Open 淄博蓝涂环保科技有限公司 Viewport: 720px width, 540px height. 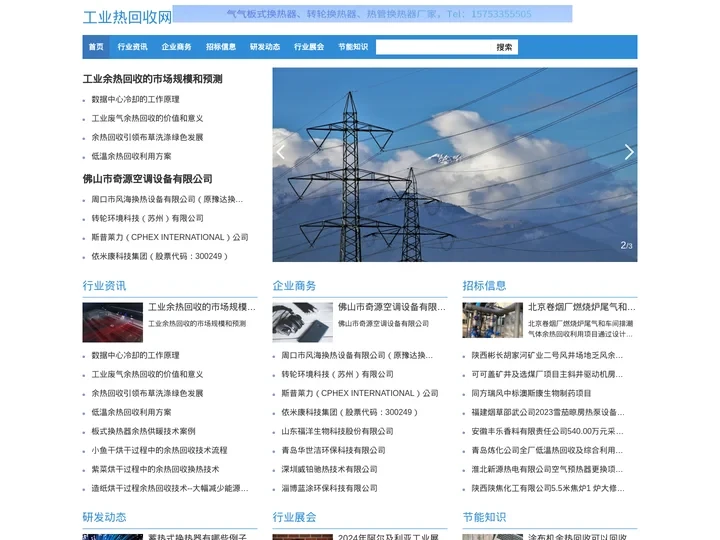pyautogui.click(x=329, y=489)
